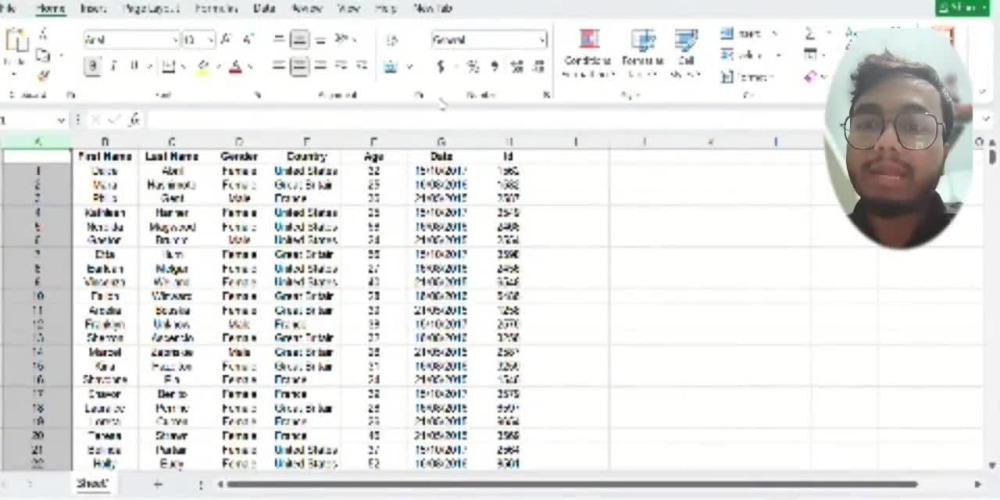Increase font size with the larger A
Viewport: 1000px width, 500px height.
(x=226, y=40)
